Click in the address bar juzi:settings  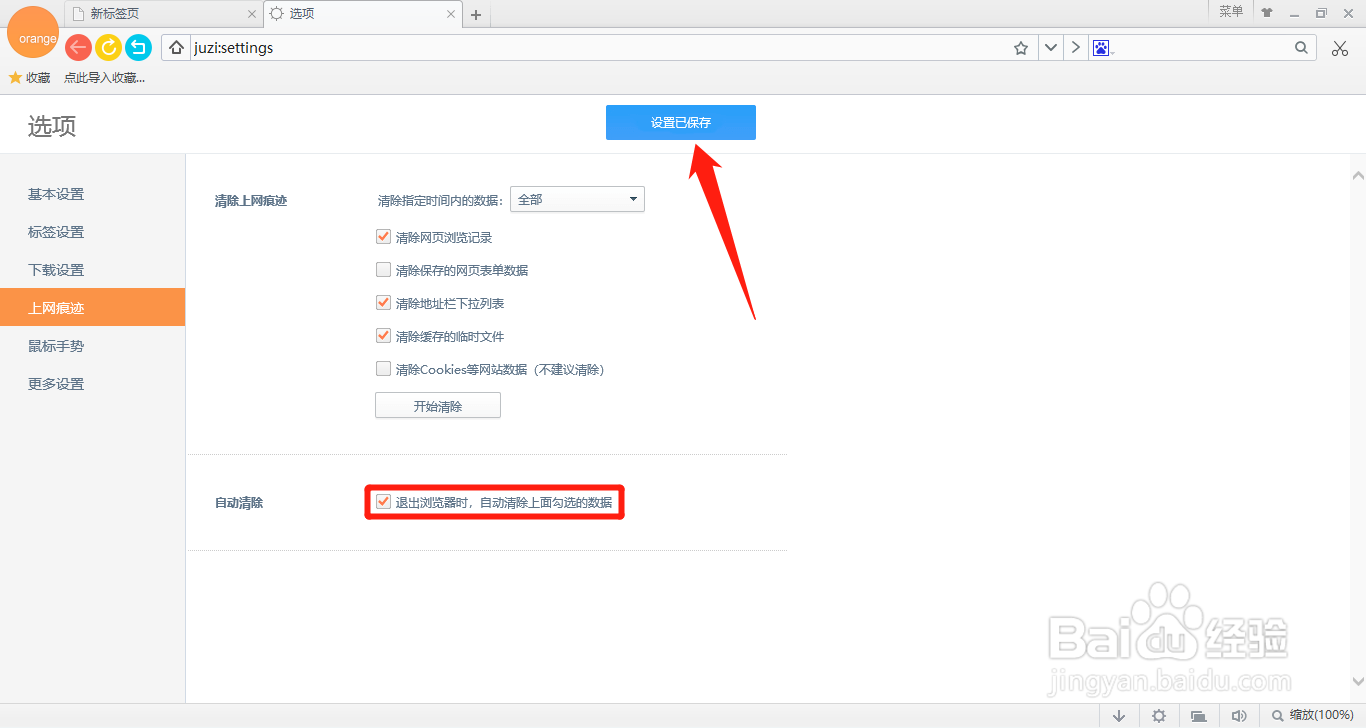600,48
